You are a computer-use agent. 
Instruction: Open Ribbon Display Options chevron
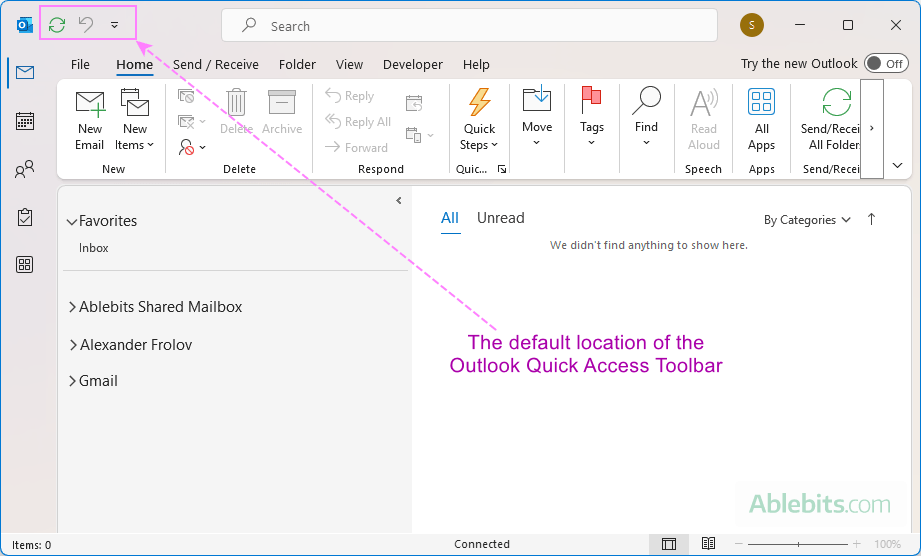tap(898, 166)
